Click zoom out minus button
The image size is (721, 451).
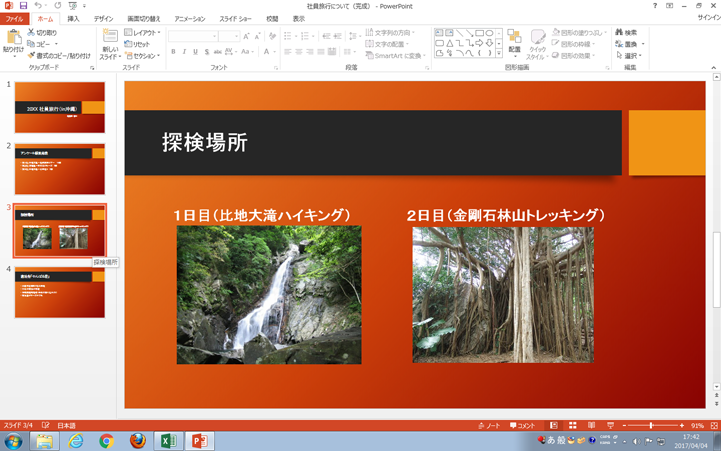click(624, 425)
